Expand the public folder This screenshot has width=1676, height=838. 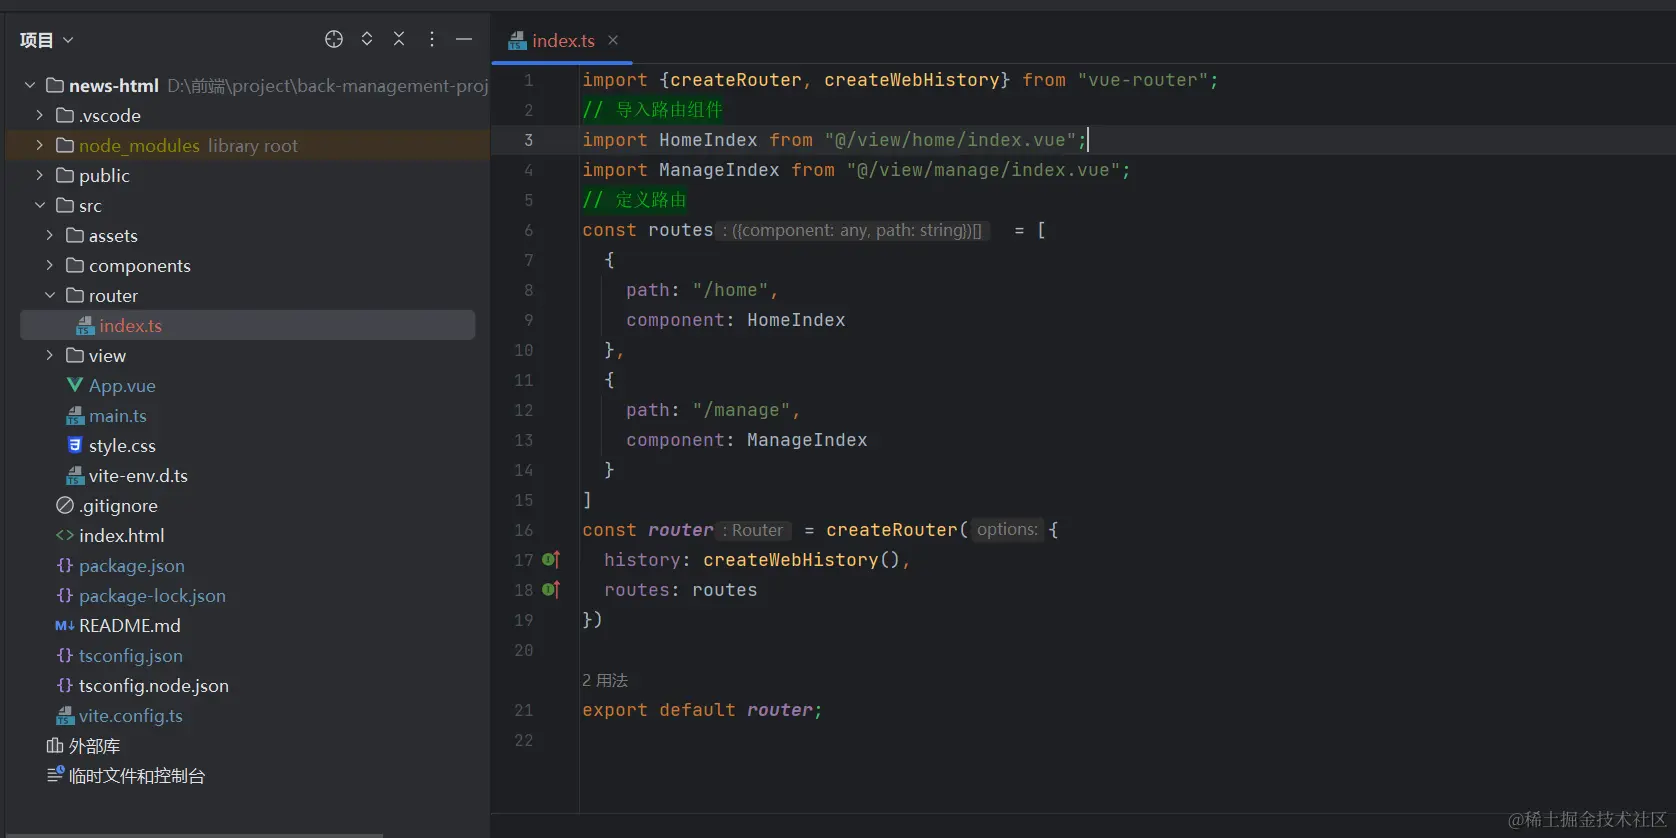40,175
